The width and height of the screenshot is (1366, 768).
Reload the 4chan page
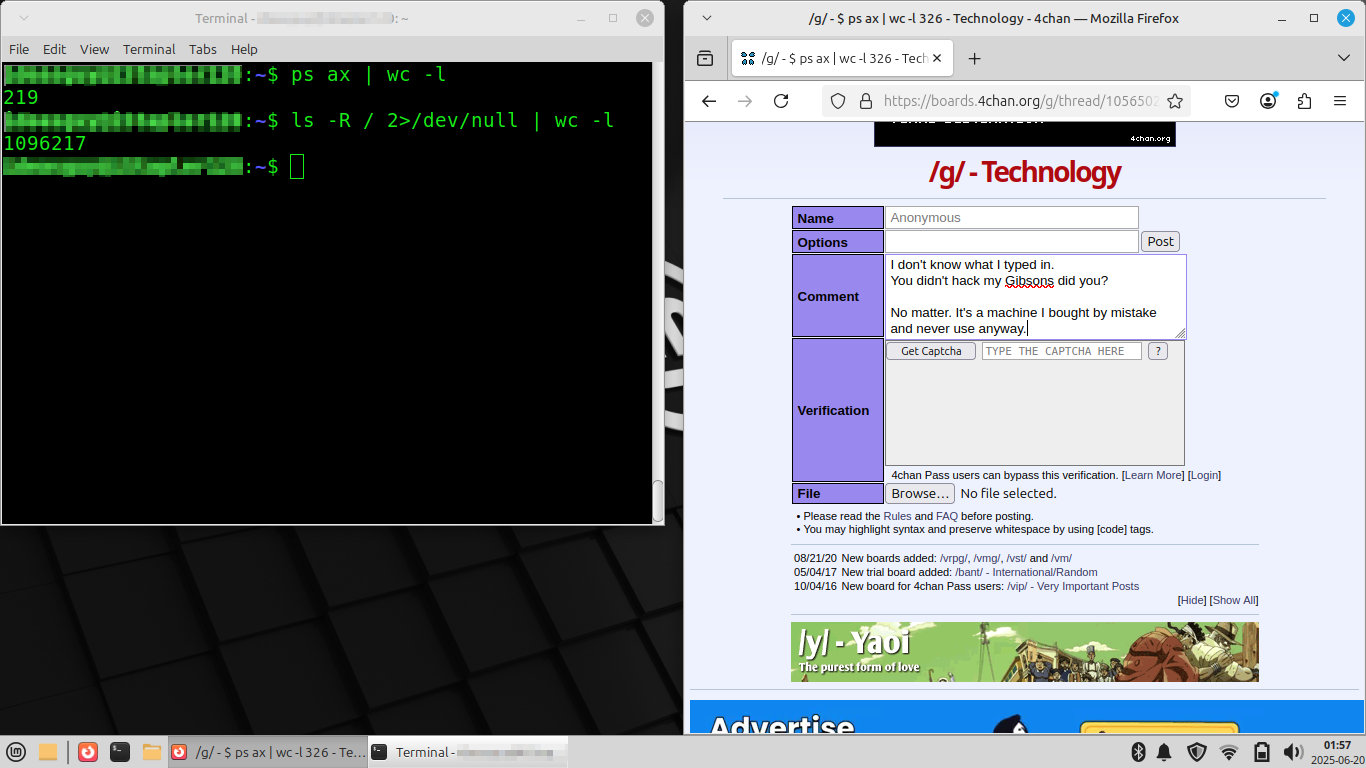(781, 101)
